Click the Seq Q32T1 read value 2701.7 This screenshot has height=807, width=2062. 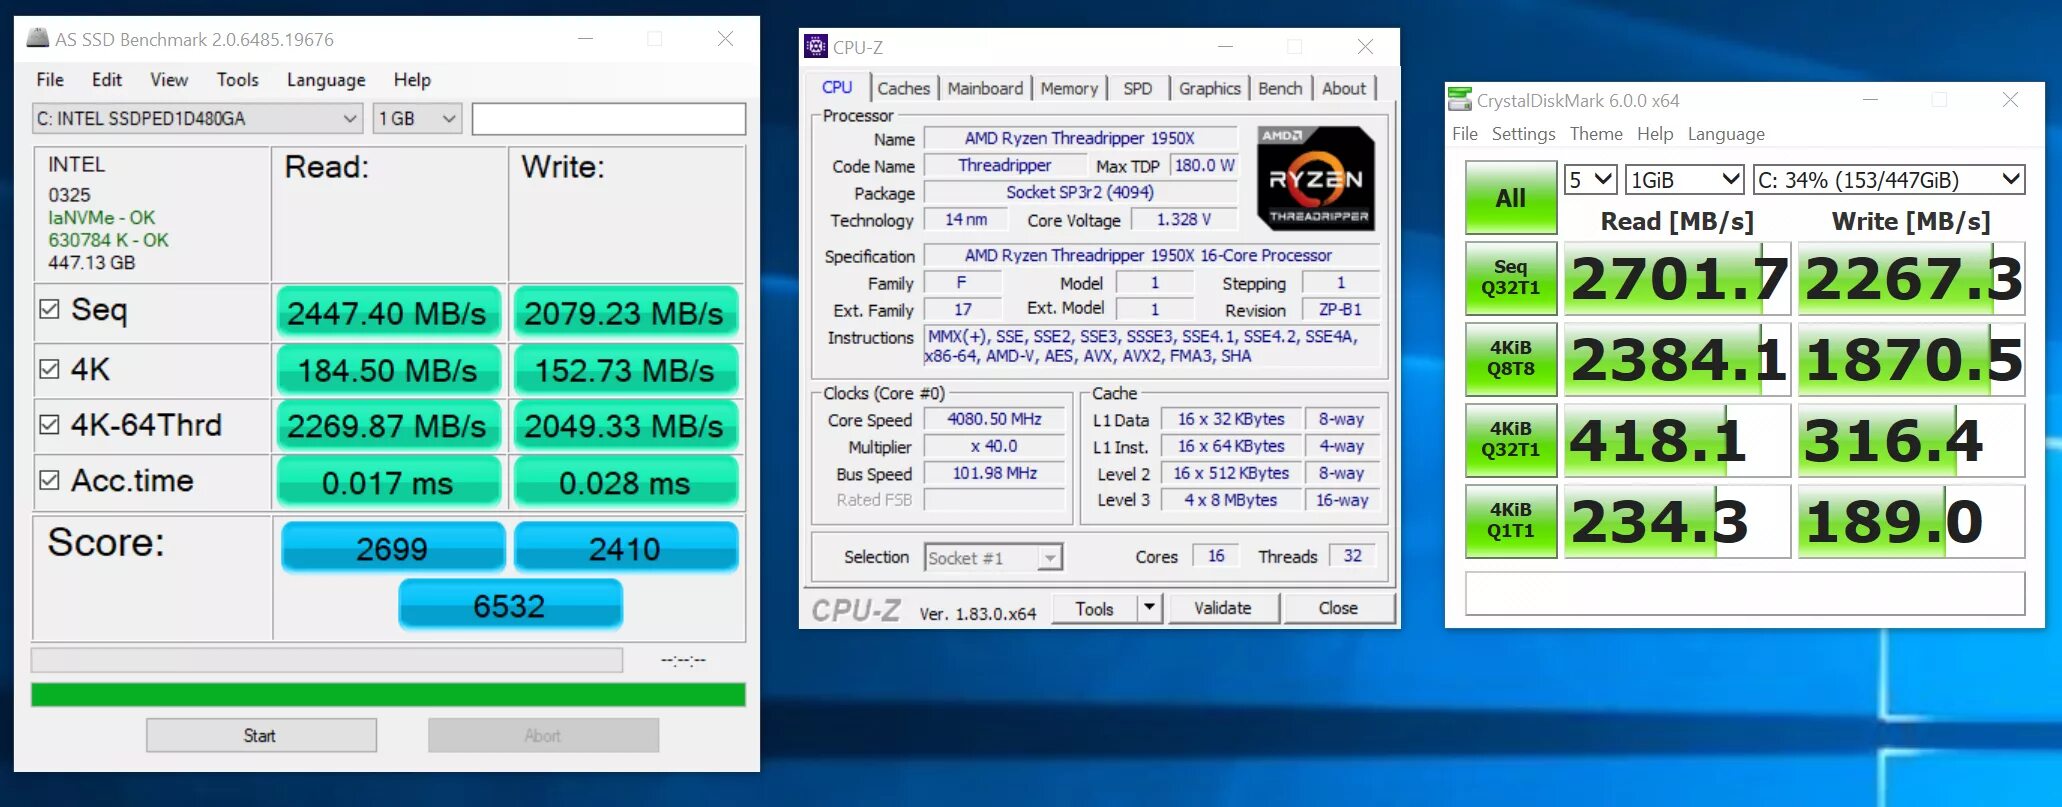(1677, 279)
